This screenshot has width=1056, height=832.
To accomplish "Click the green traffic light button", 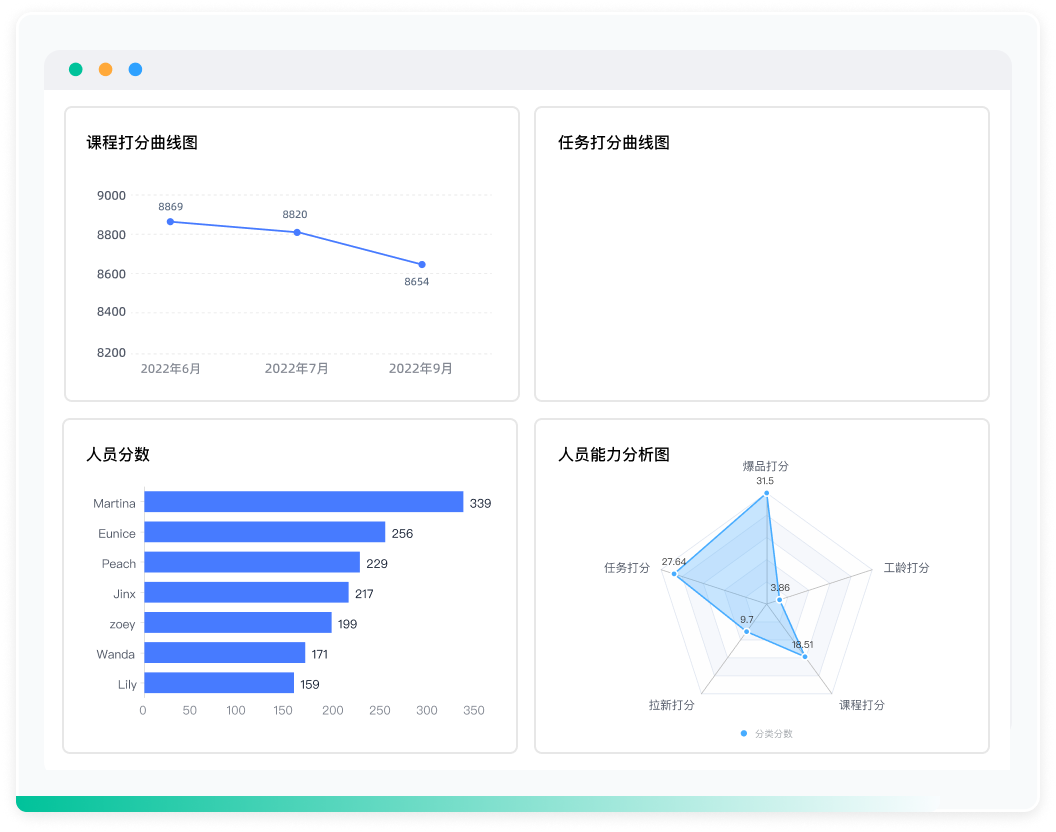I will pos(75,70).
